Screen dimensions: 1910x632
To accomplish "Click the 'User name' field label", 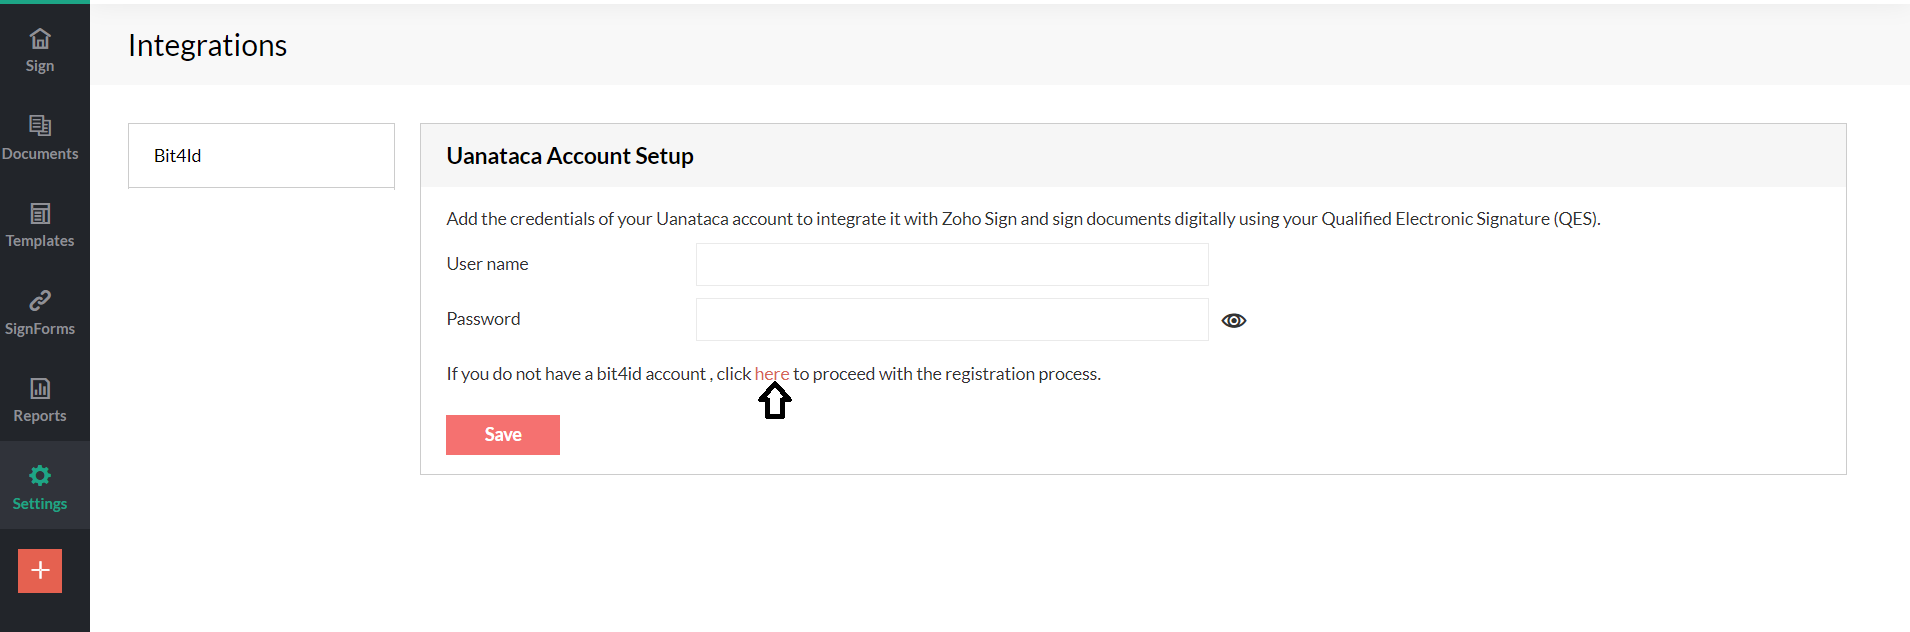I will [x=487, y=264].
